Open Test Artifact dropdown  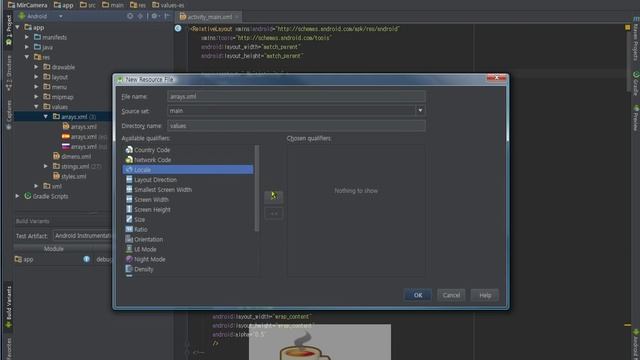(x=82, y=236)
